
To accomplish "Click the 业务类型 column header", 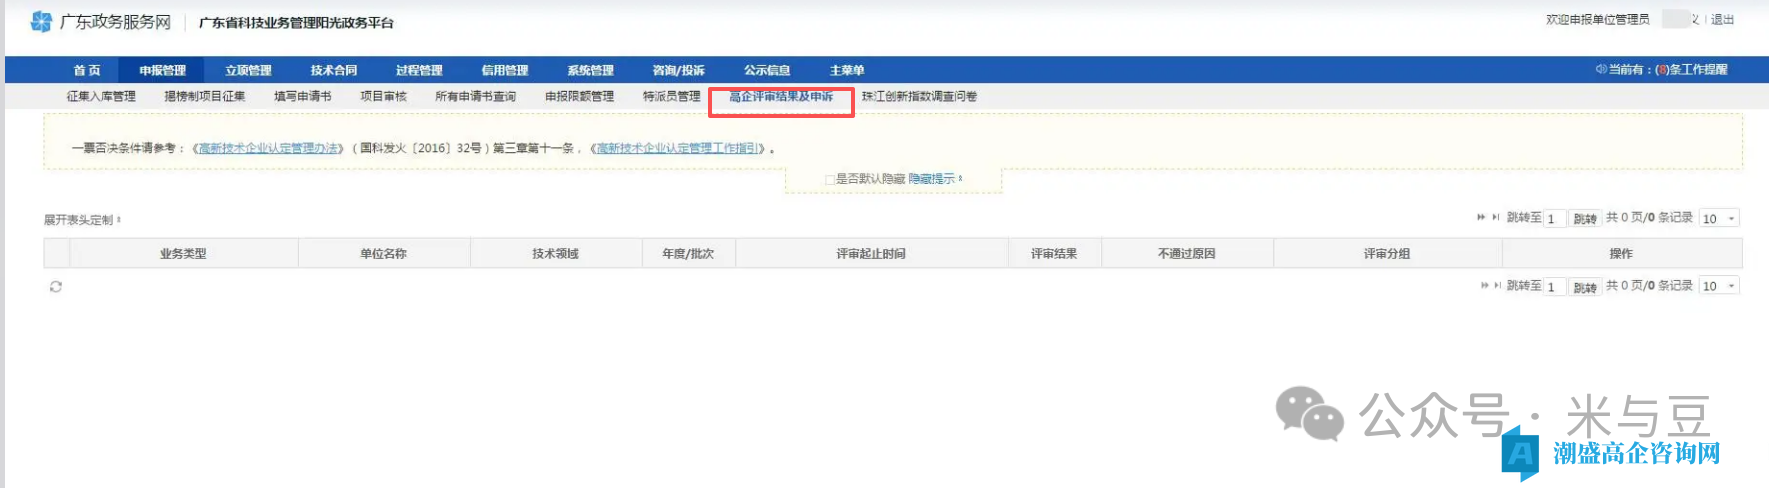I will pyautogui.click(x=183, y=253).
